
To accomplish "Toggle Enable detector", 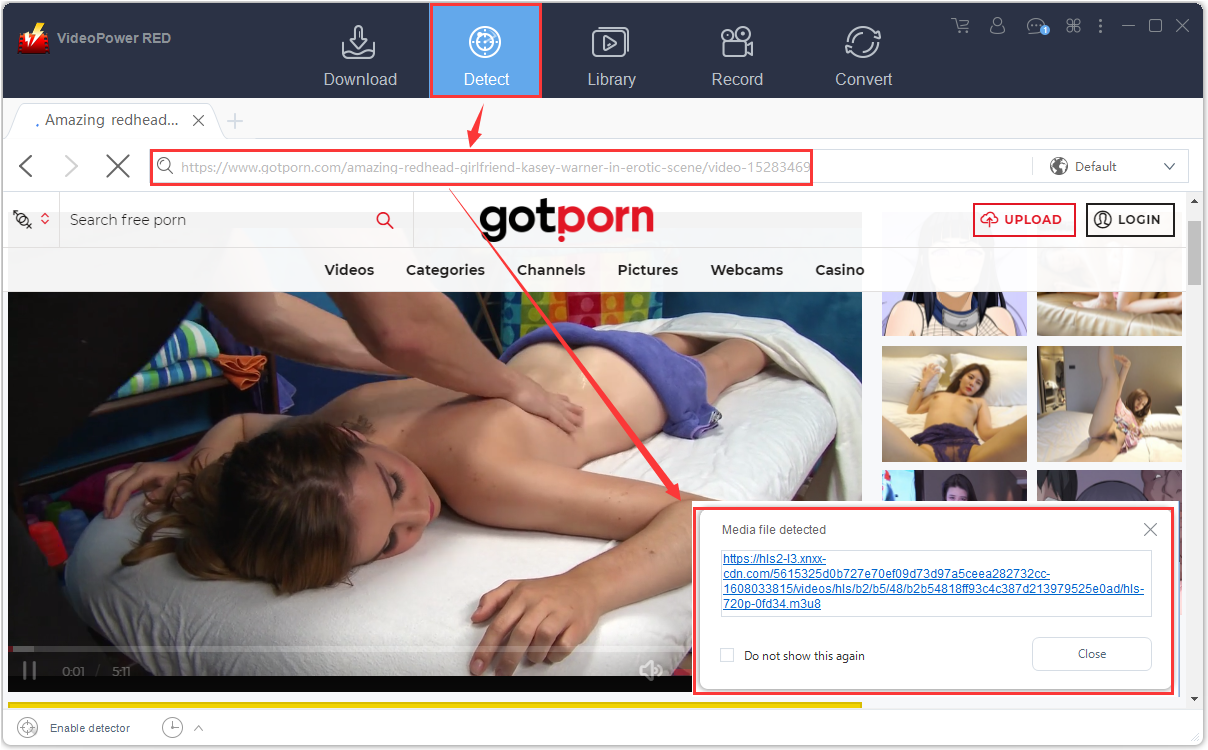I will coord(74,728).
